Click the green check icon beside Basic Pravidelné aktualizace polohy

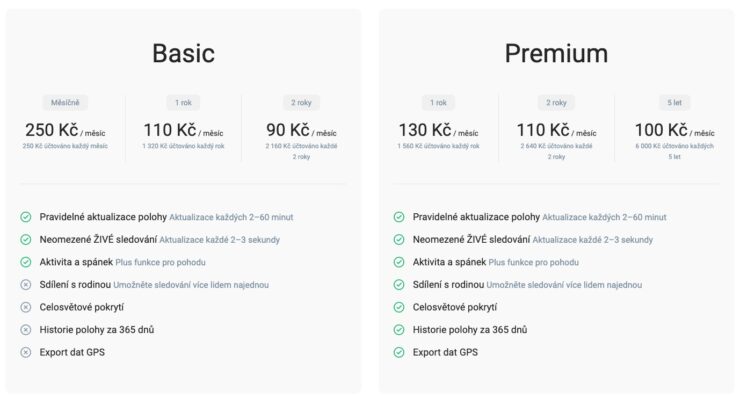tap(25, 217)
